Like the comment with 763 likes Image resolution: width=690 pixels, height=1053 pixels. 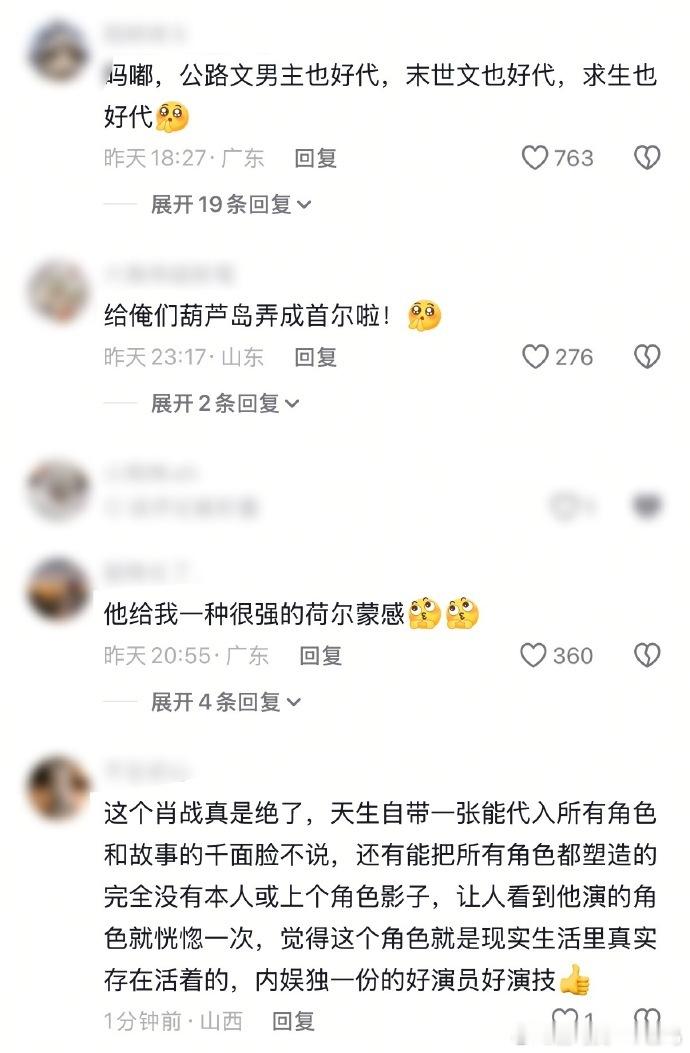[535, 158]
